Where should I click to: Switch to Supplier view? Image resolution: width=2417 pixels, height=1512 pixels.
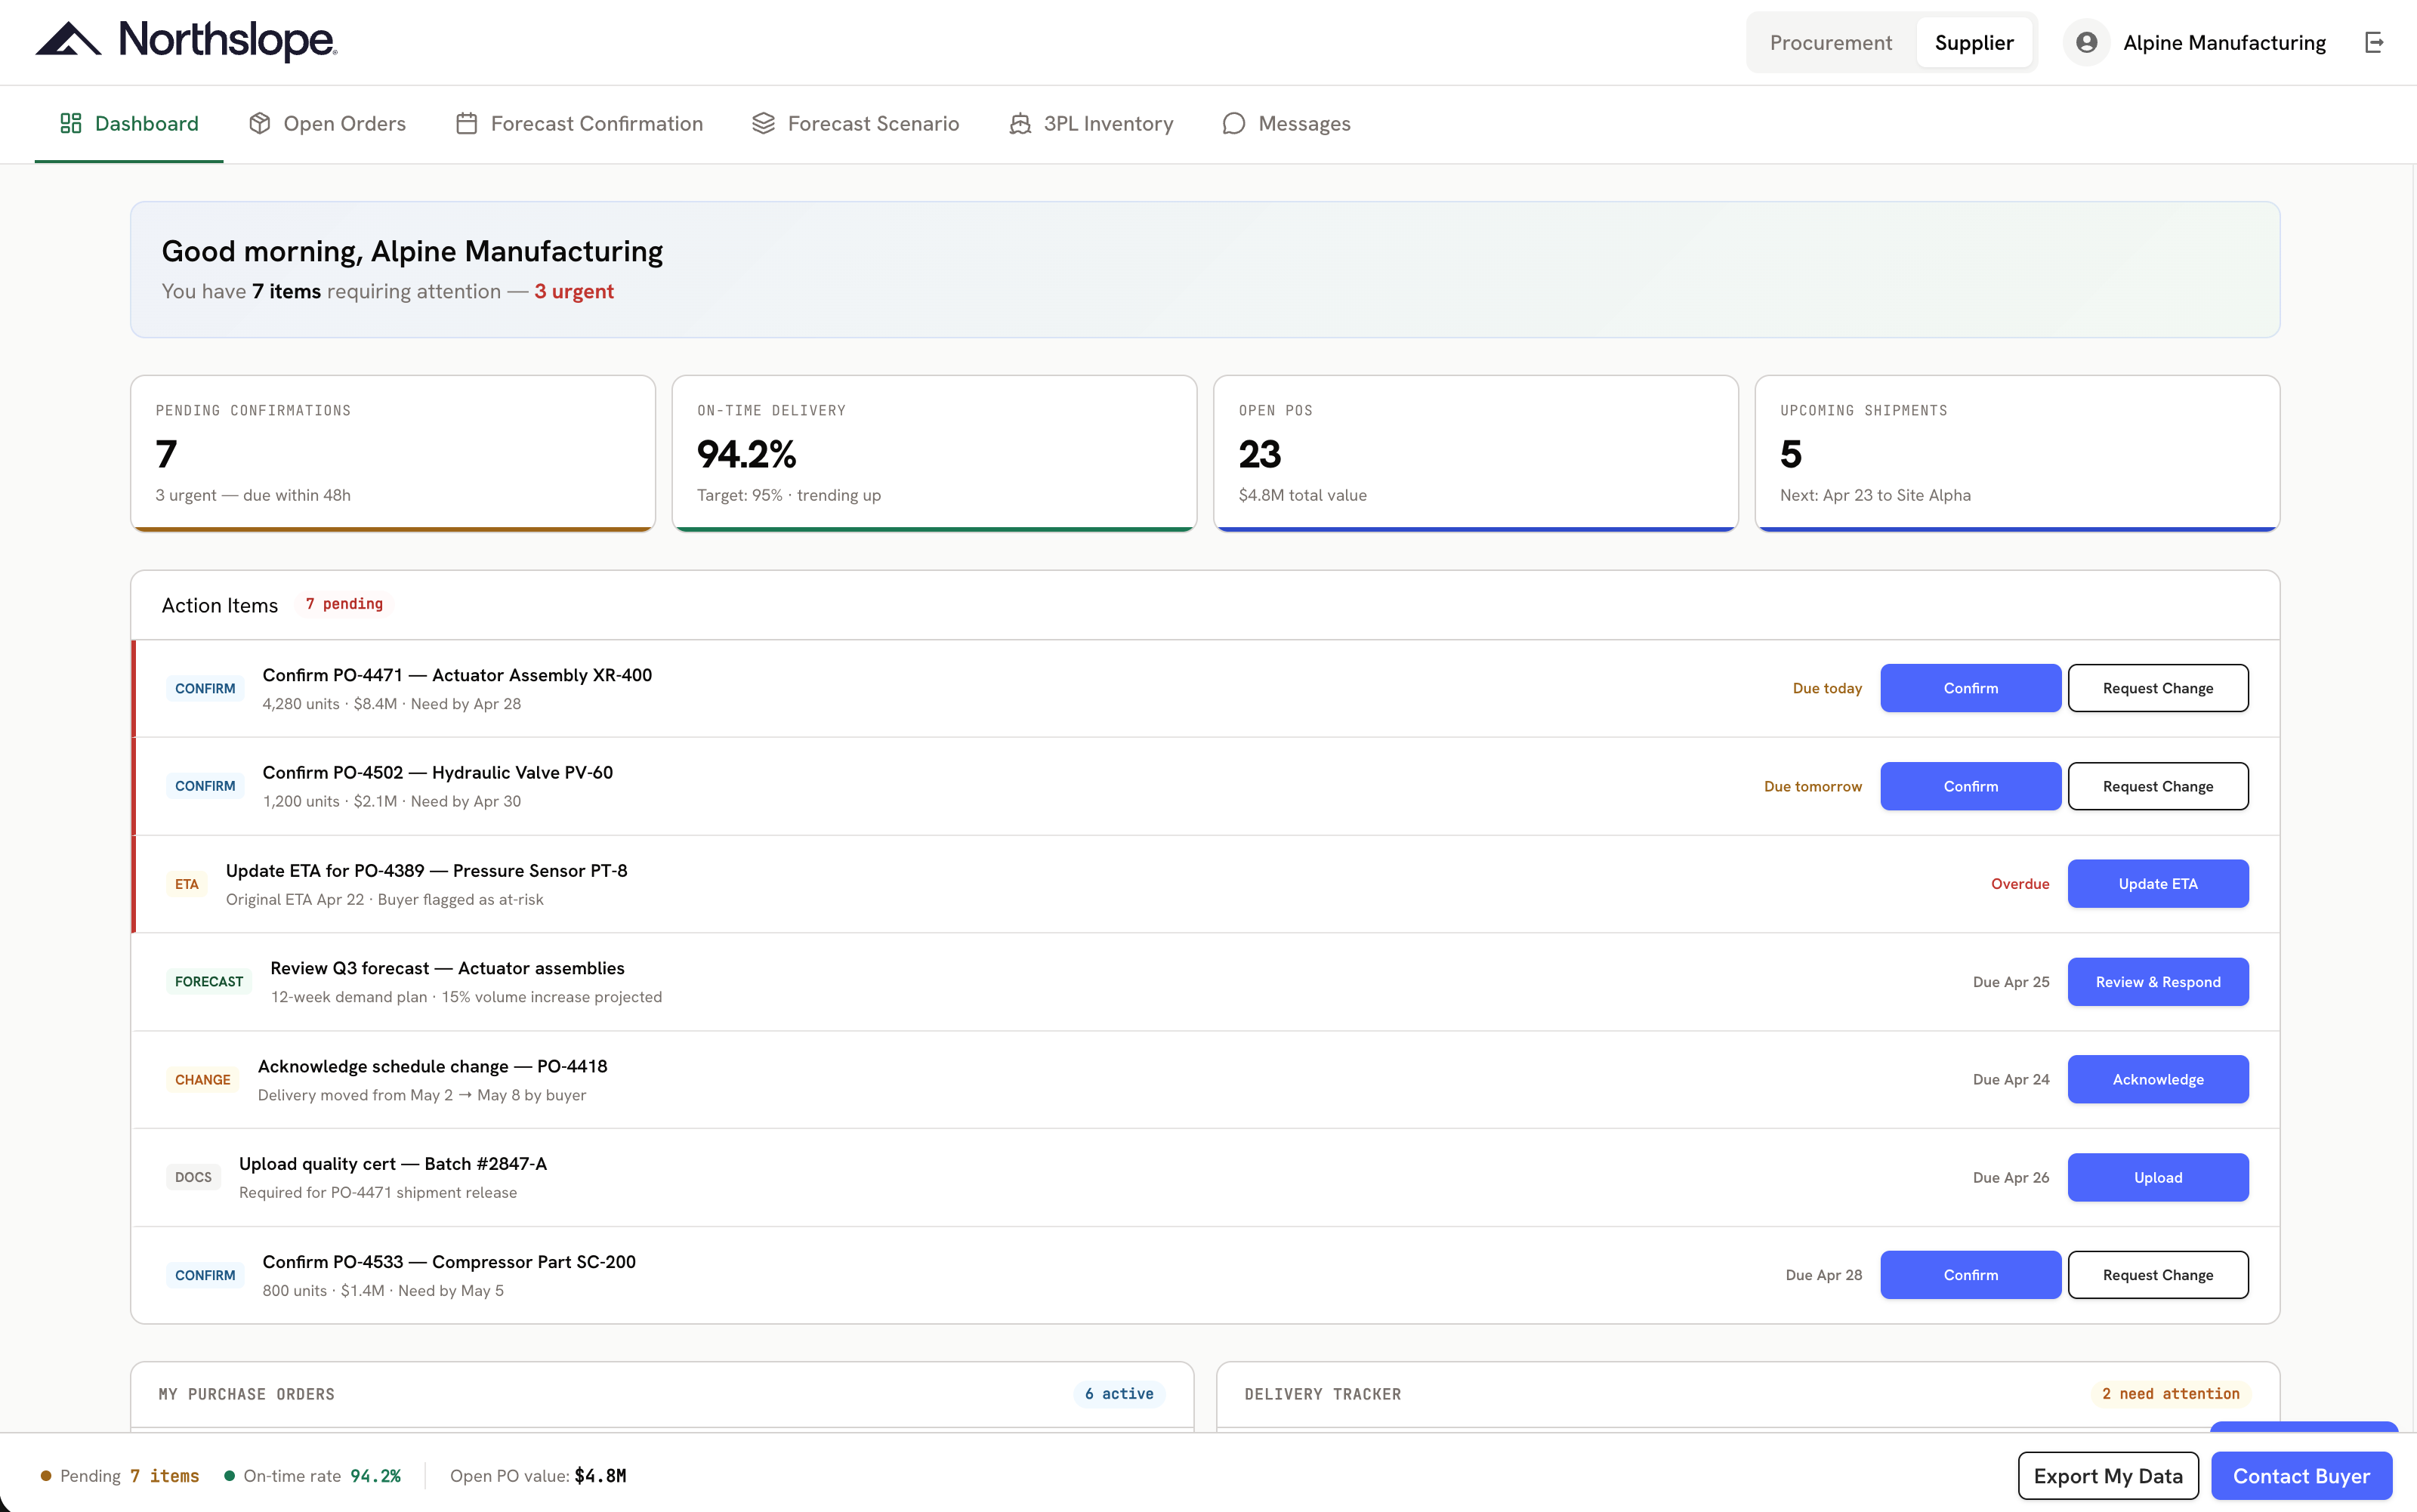pyautogui.click(x=1973, y=42)
